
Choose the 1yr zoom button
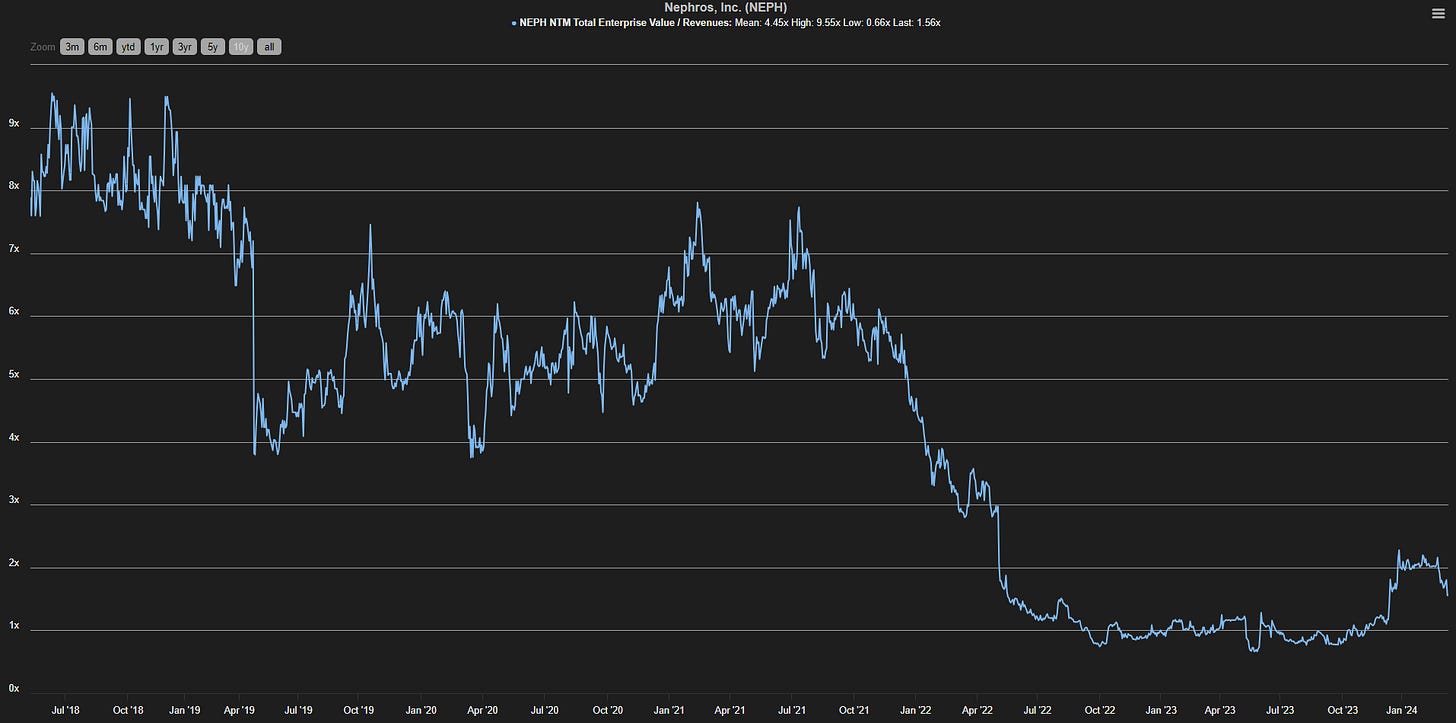[x=156, y=46]
